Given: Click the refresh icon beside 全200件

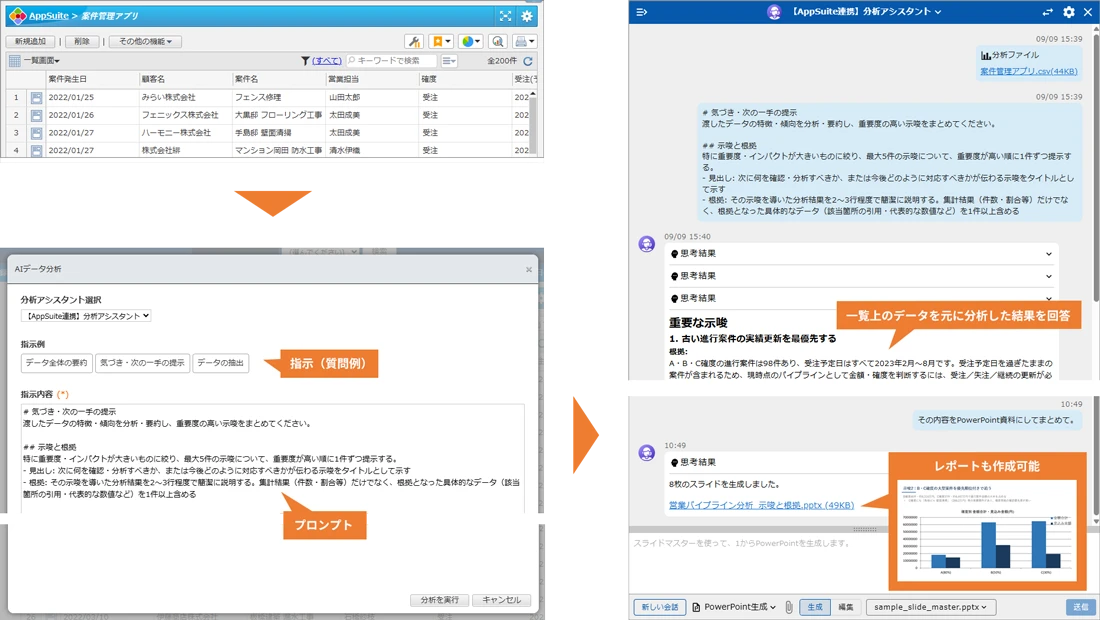Looking at the screenshot, I should click(x=528, y=61).
